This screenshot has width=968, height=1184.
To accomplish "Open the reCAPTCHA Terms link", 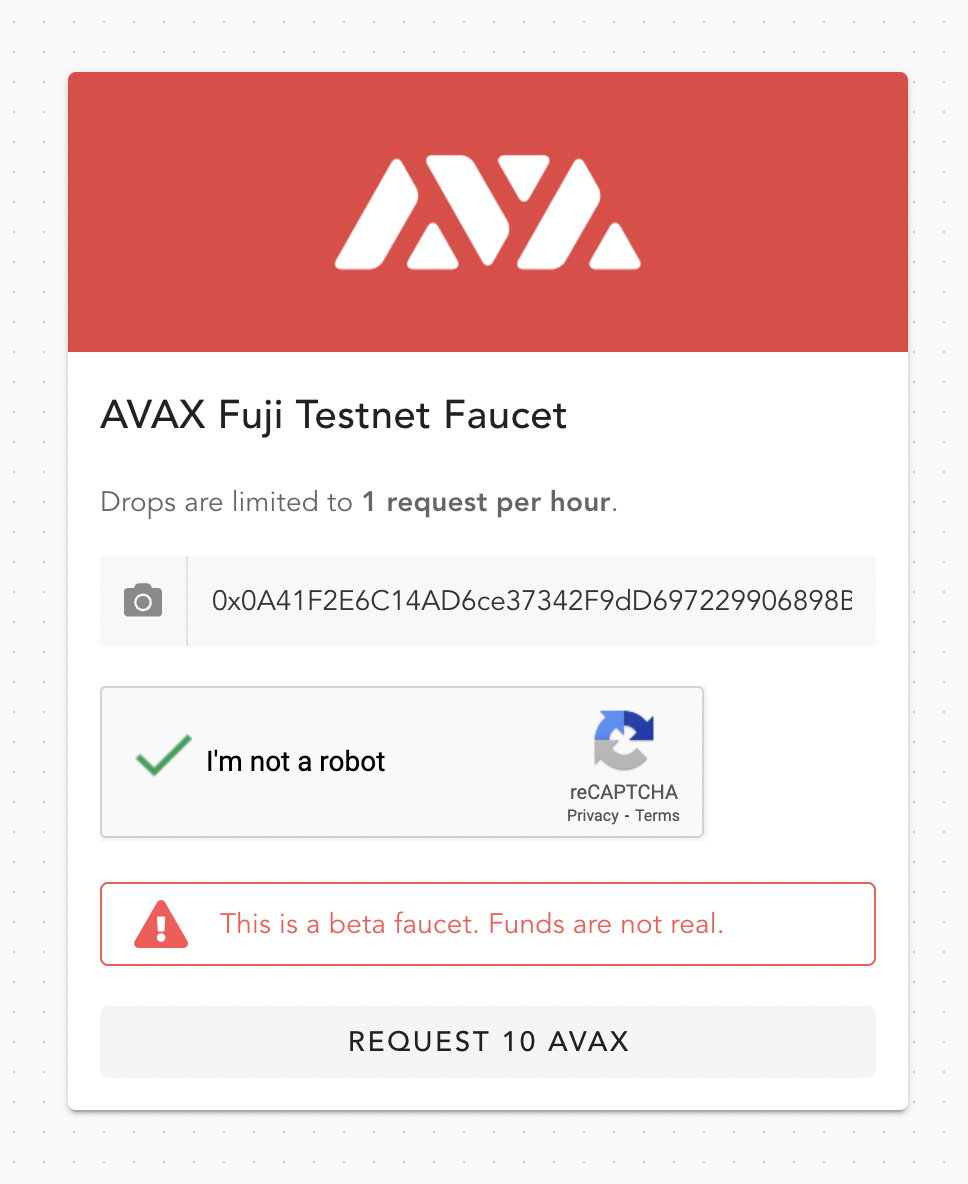I will [x=657, y=816].
